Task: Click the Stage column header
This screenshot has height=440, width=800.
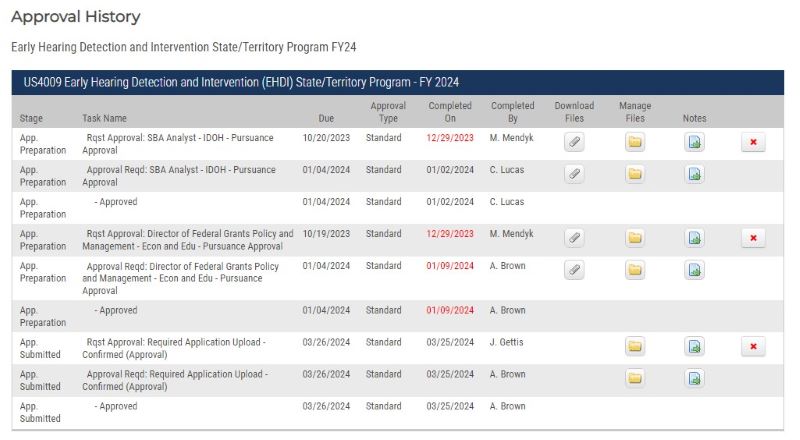Action: 31,118
